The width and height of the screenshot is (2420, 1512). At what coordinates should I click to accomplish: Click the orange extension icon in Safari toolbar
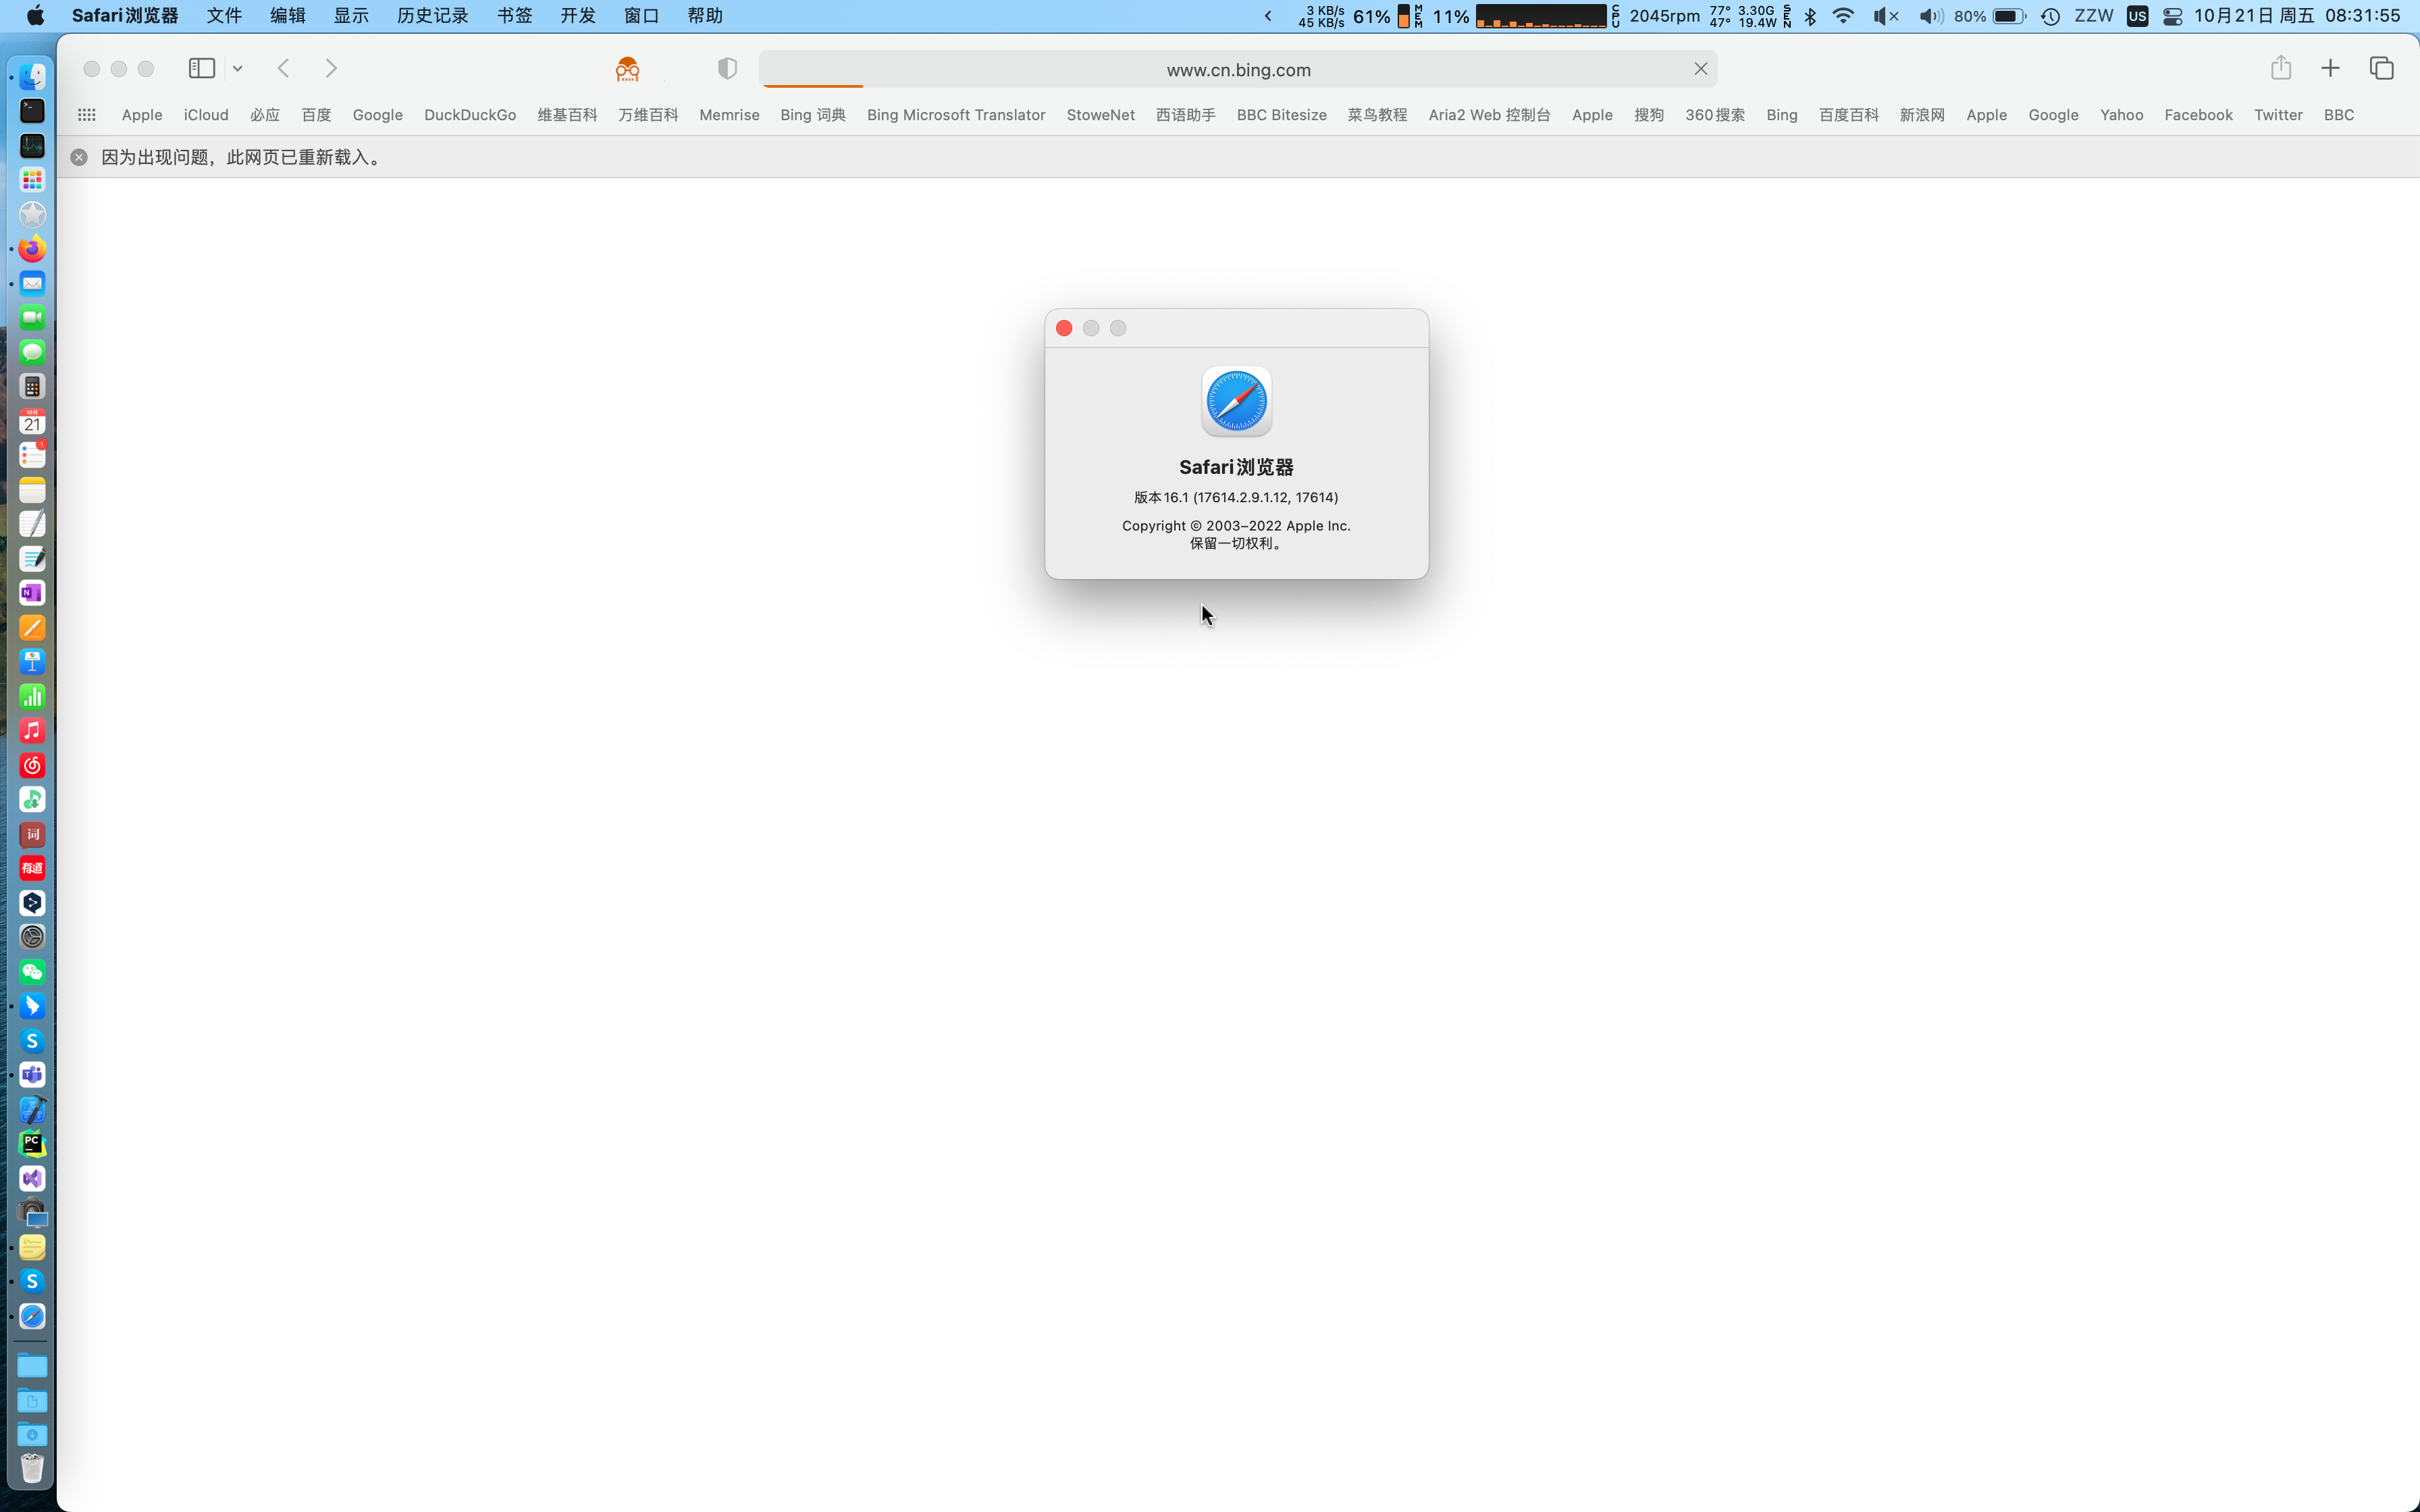[627, 68]
